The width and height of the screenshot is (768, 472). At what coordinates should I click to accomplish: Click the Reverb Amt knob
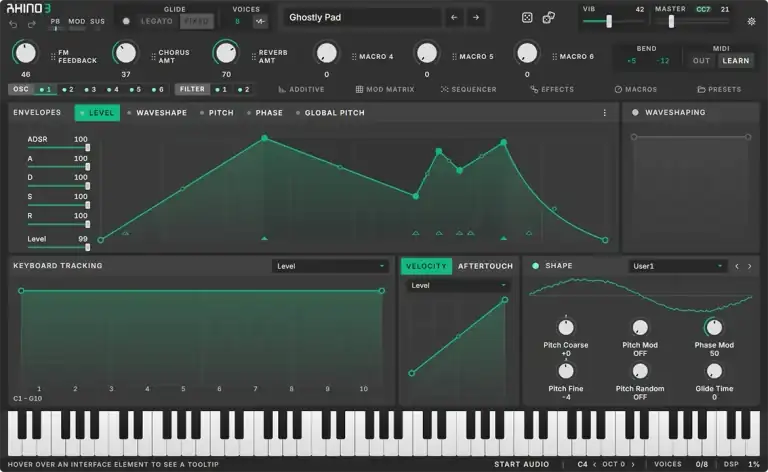(x=226, y=53)
